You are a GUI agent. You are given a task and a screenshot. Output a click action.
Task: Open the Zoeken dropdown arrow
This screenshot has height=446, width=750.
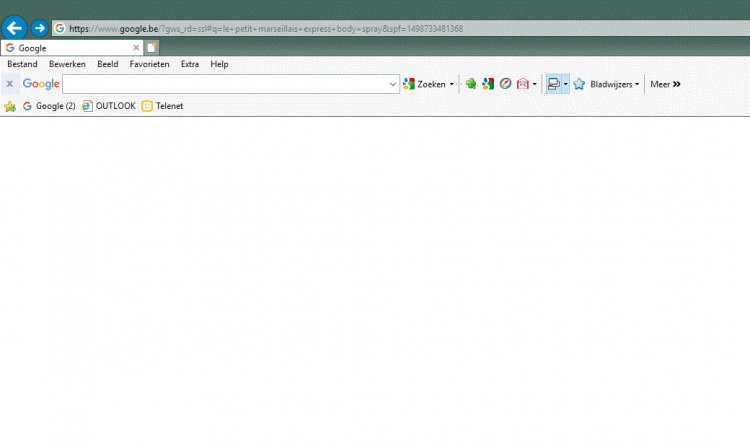click(451, 85)
